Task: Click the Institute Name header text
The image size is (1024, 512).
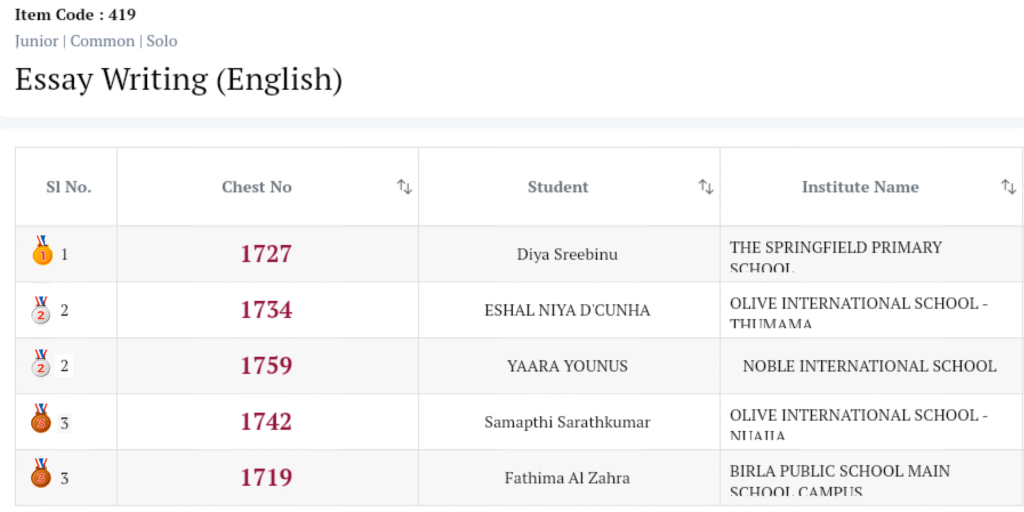Action: tap(860, 187)
